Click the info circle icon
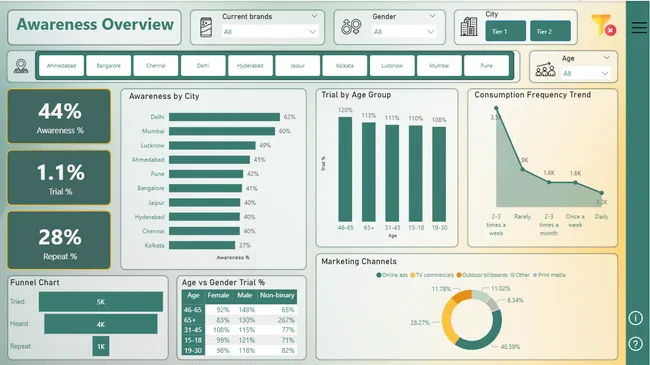The height and width of the screenshot is (365, 650). [x=635, y=318]
